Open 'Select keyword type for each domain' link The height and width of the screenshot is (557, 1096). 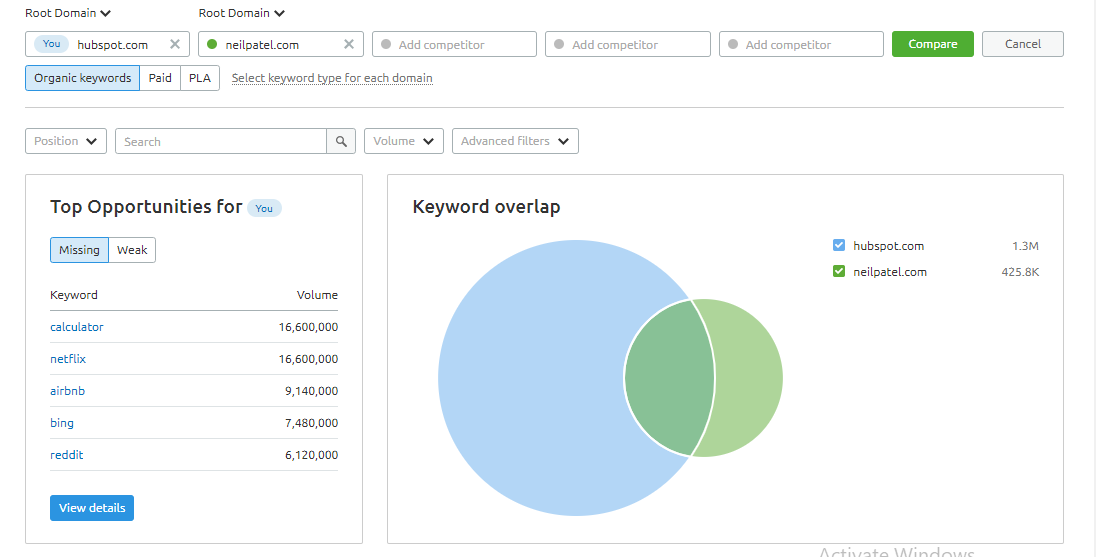pyautogui.click(x=332, y=78)
